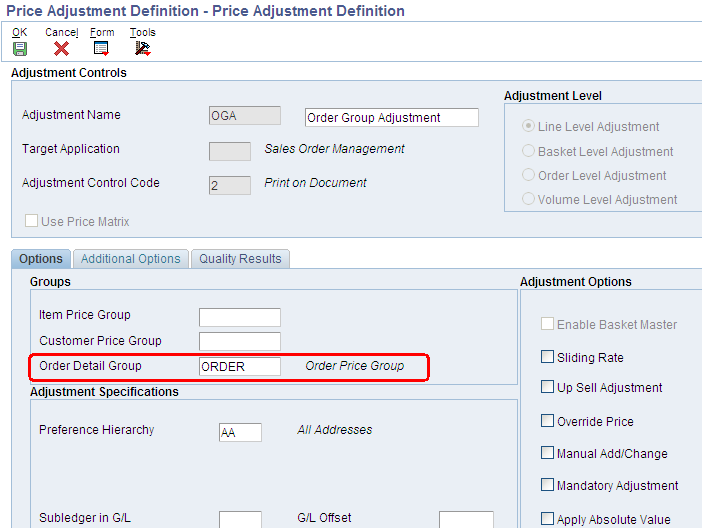Click the OK save disk icon
The image size is (702, 528).
[x=20, y=48]
